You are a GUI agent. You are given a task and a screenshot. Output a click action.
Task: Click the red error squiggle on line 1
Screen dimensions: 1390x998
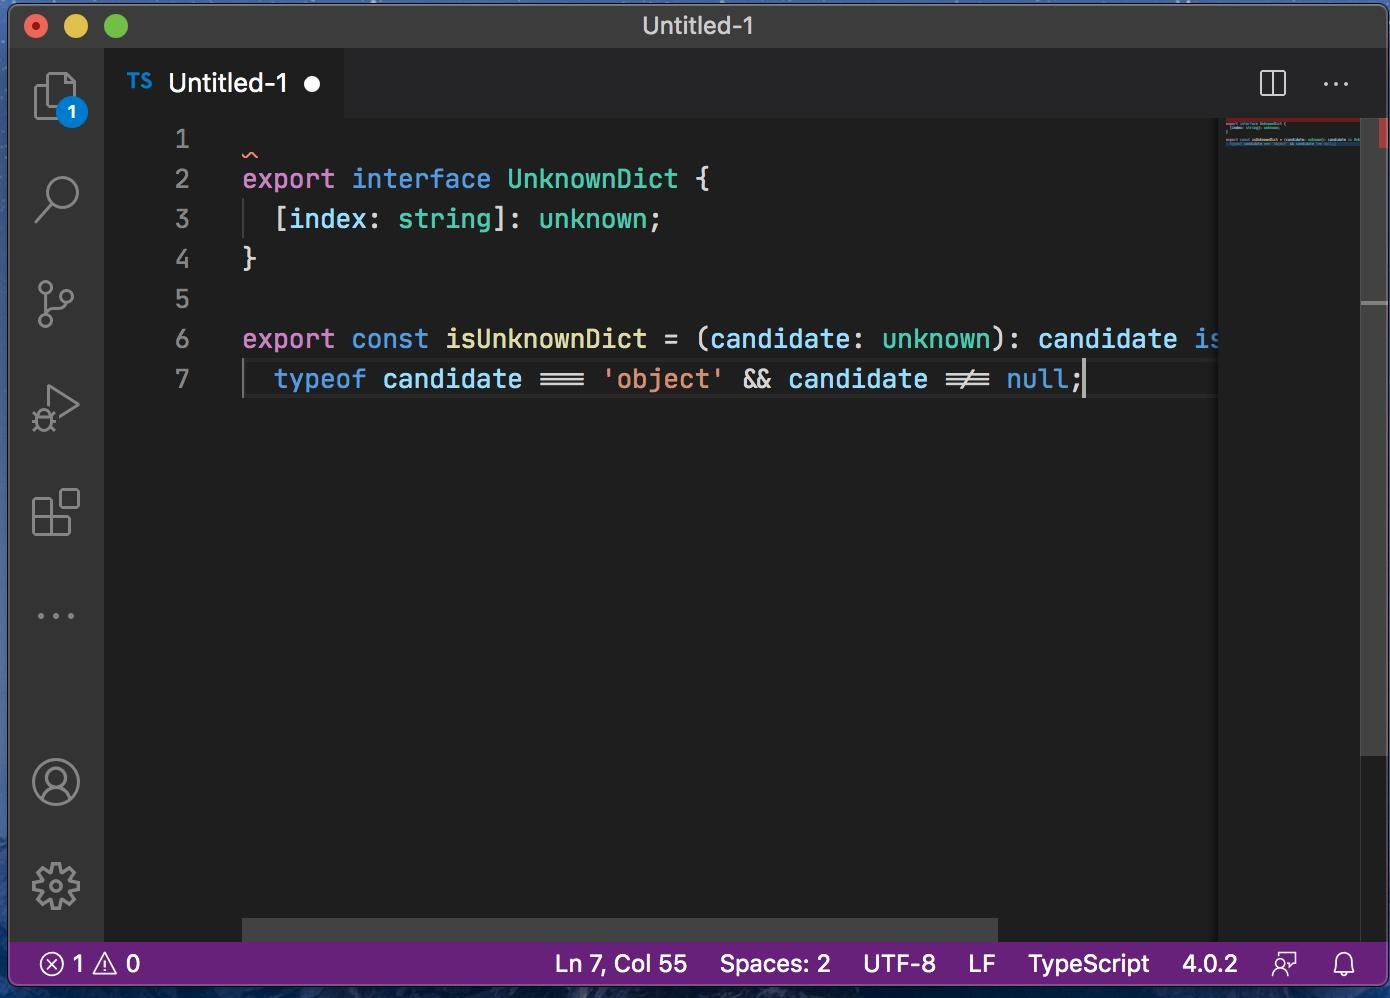250,154
